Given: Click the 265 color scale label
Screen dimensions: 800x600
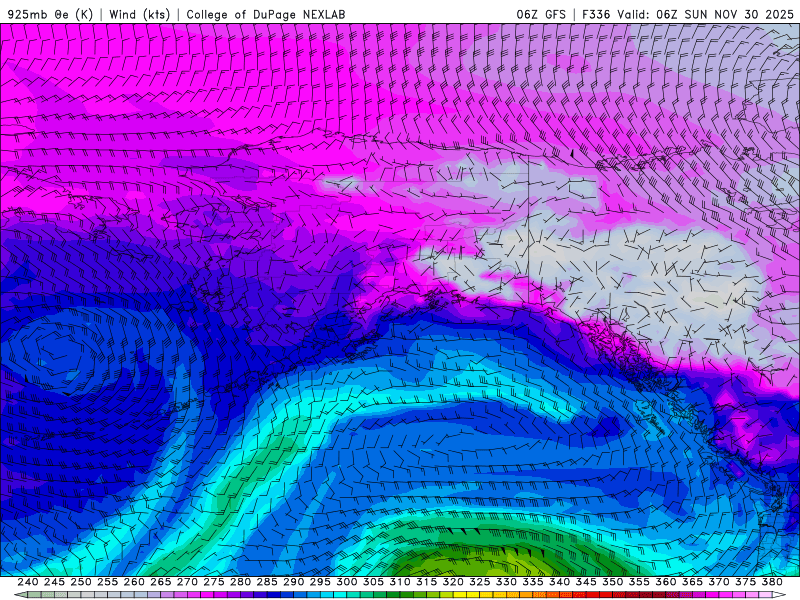Looking at the screenshot, I should point(160,582).
